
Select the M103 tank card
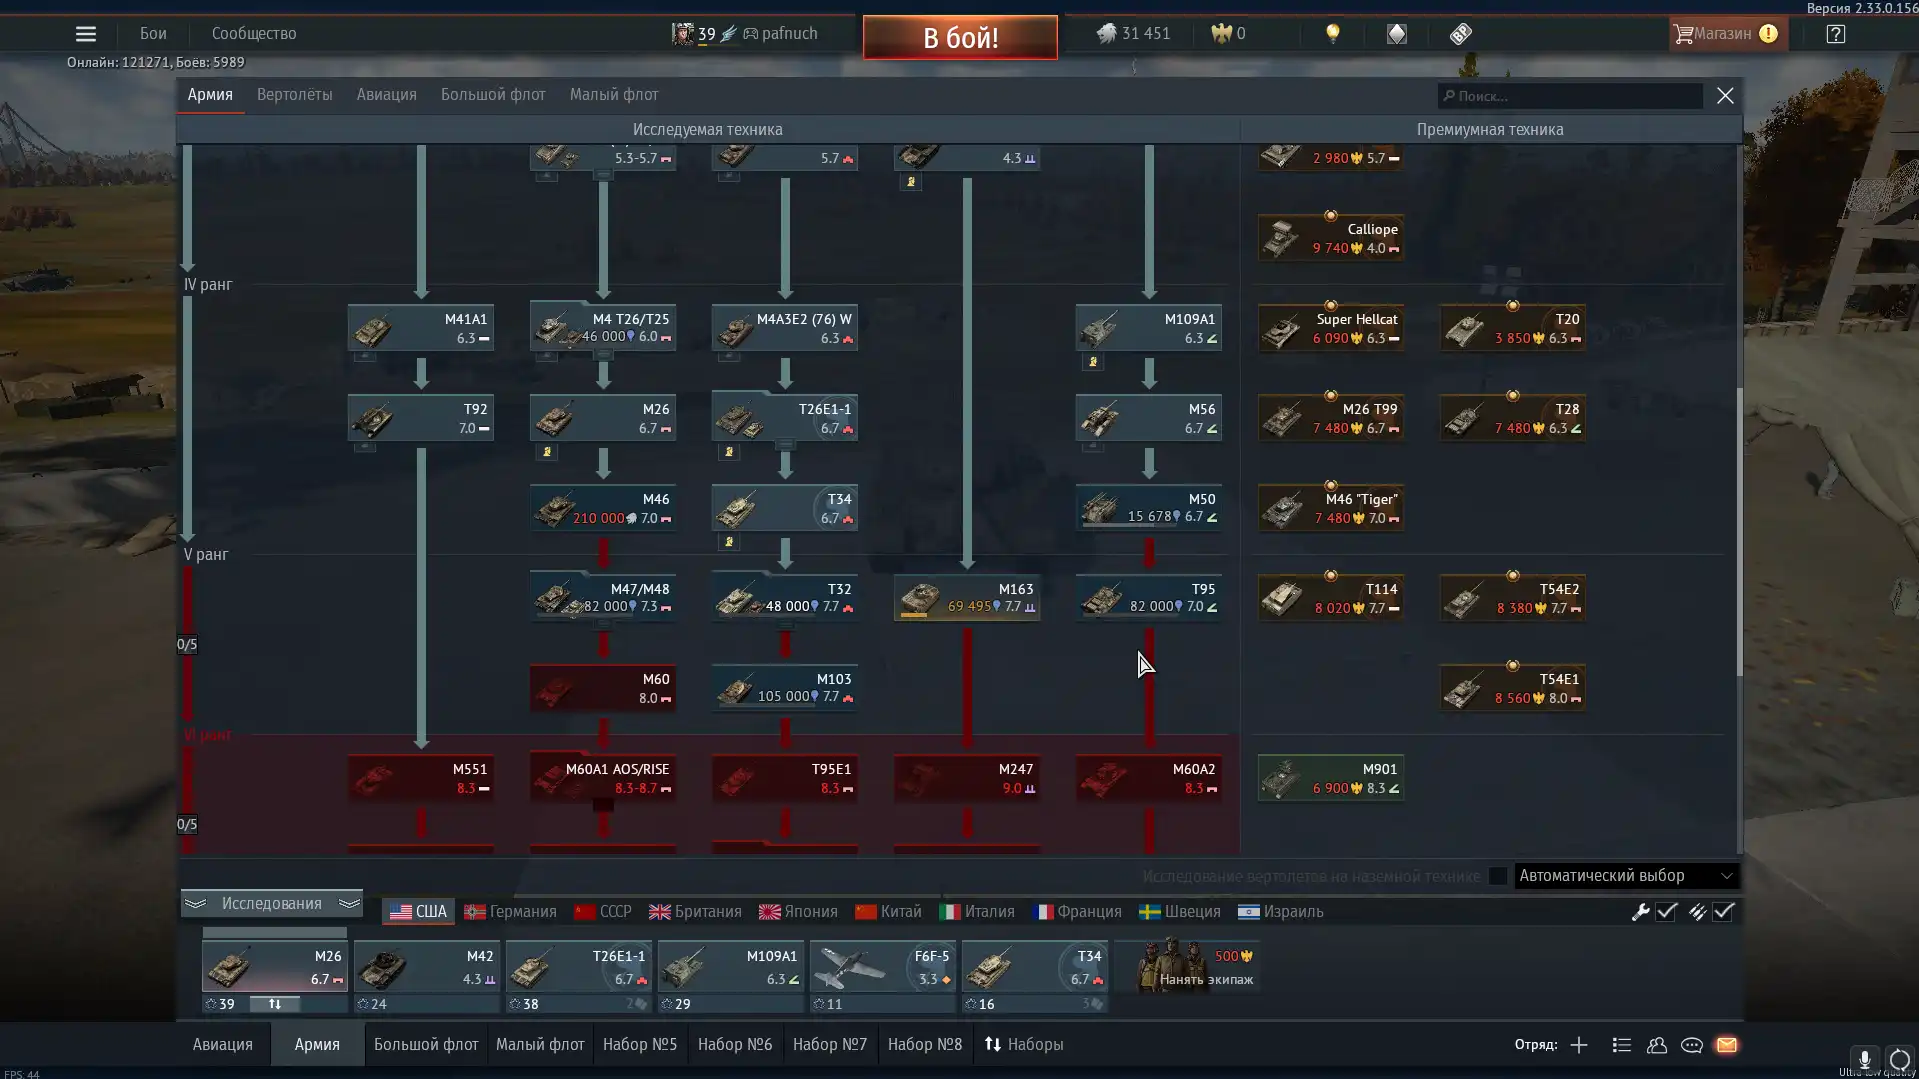pyautogui.click(x=785, y=688)
